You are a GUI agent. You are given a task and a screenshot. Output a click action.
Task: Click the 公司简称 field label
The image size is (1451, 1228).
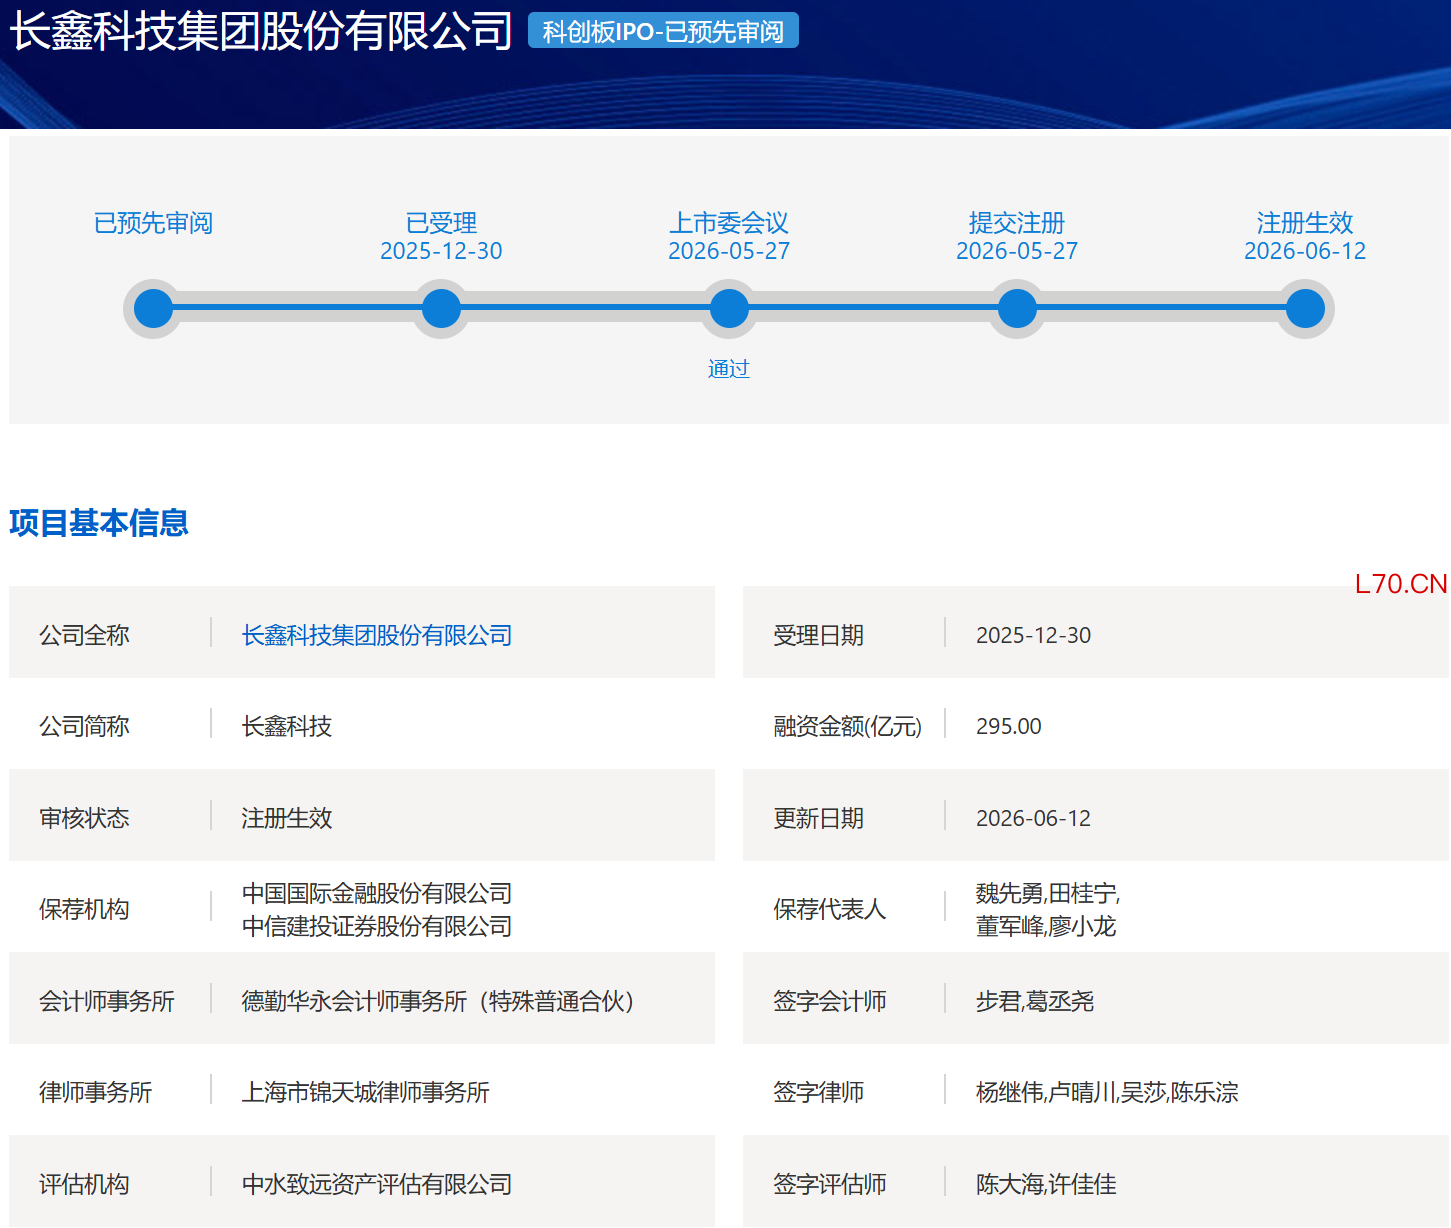[84, 726]
